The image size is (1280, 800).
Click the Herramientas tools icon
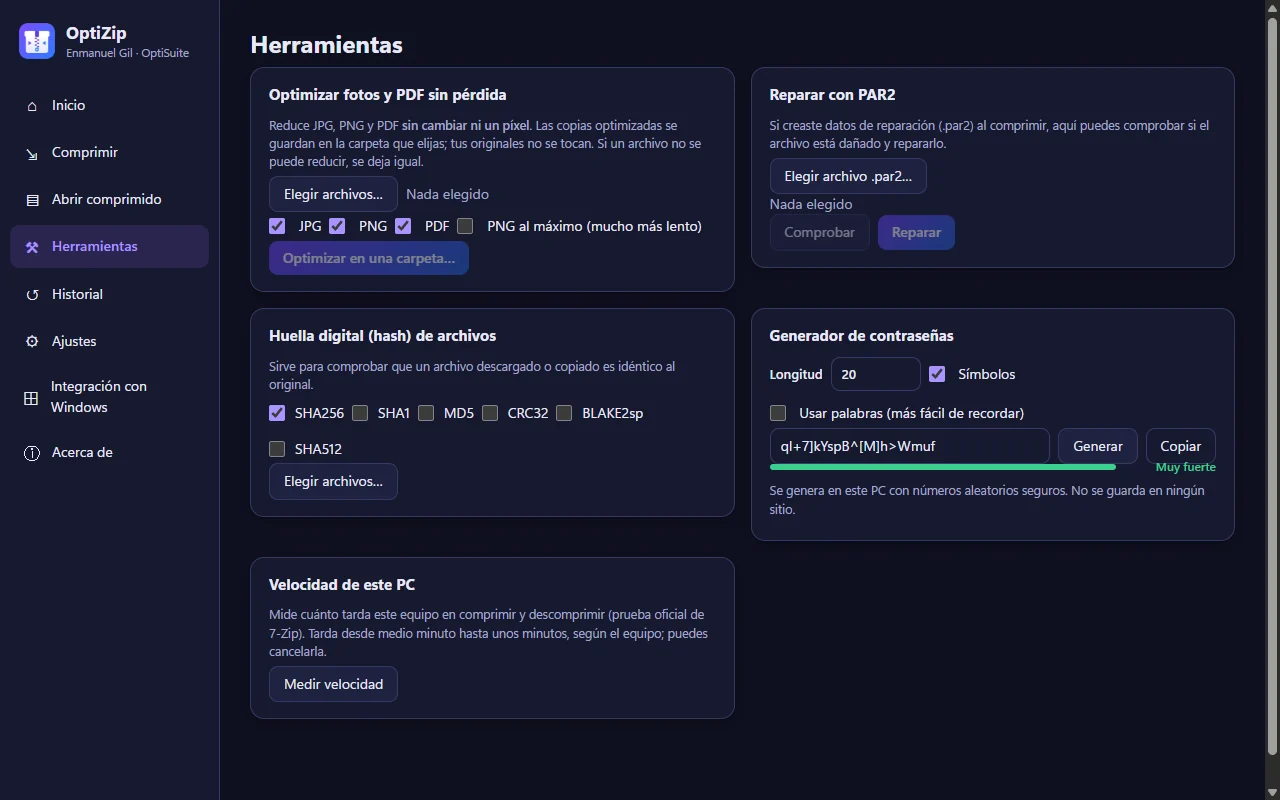[x=32, y=247]
